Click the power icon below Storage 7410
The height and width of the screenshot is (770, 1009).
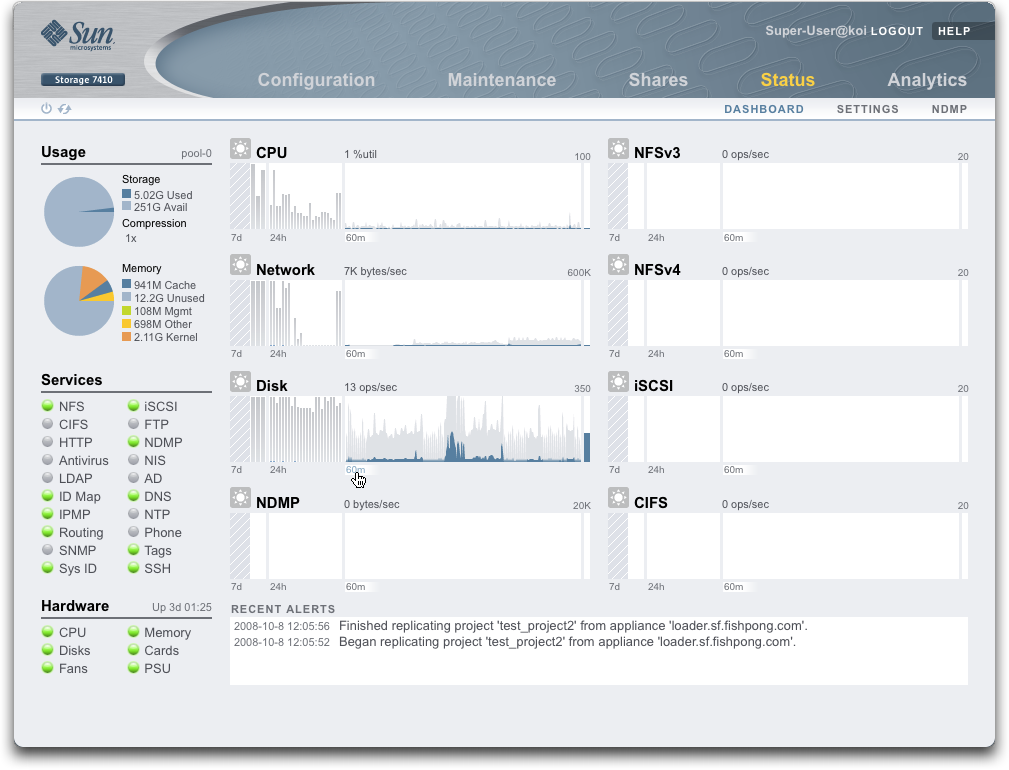pyautogui.click(x=46, y=109)
